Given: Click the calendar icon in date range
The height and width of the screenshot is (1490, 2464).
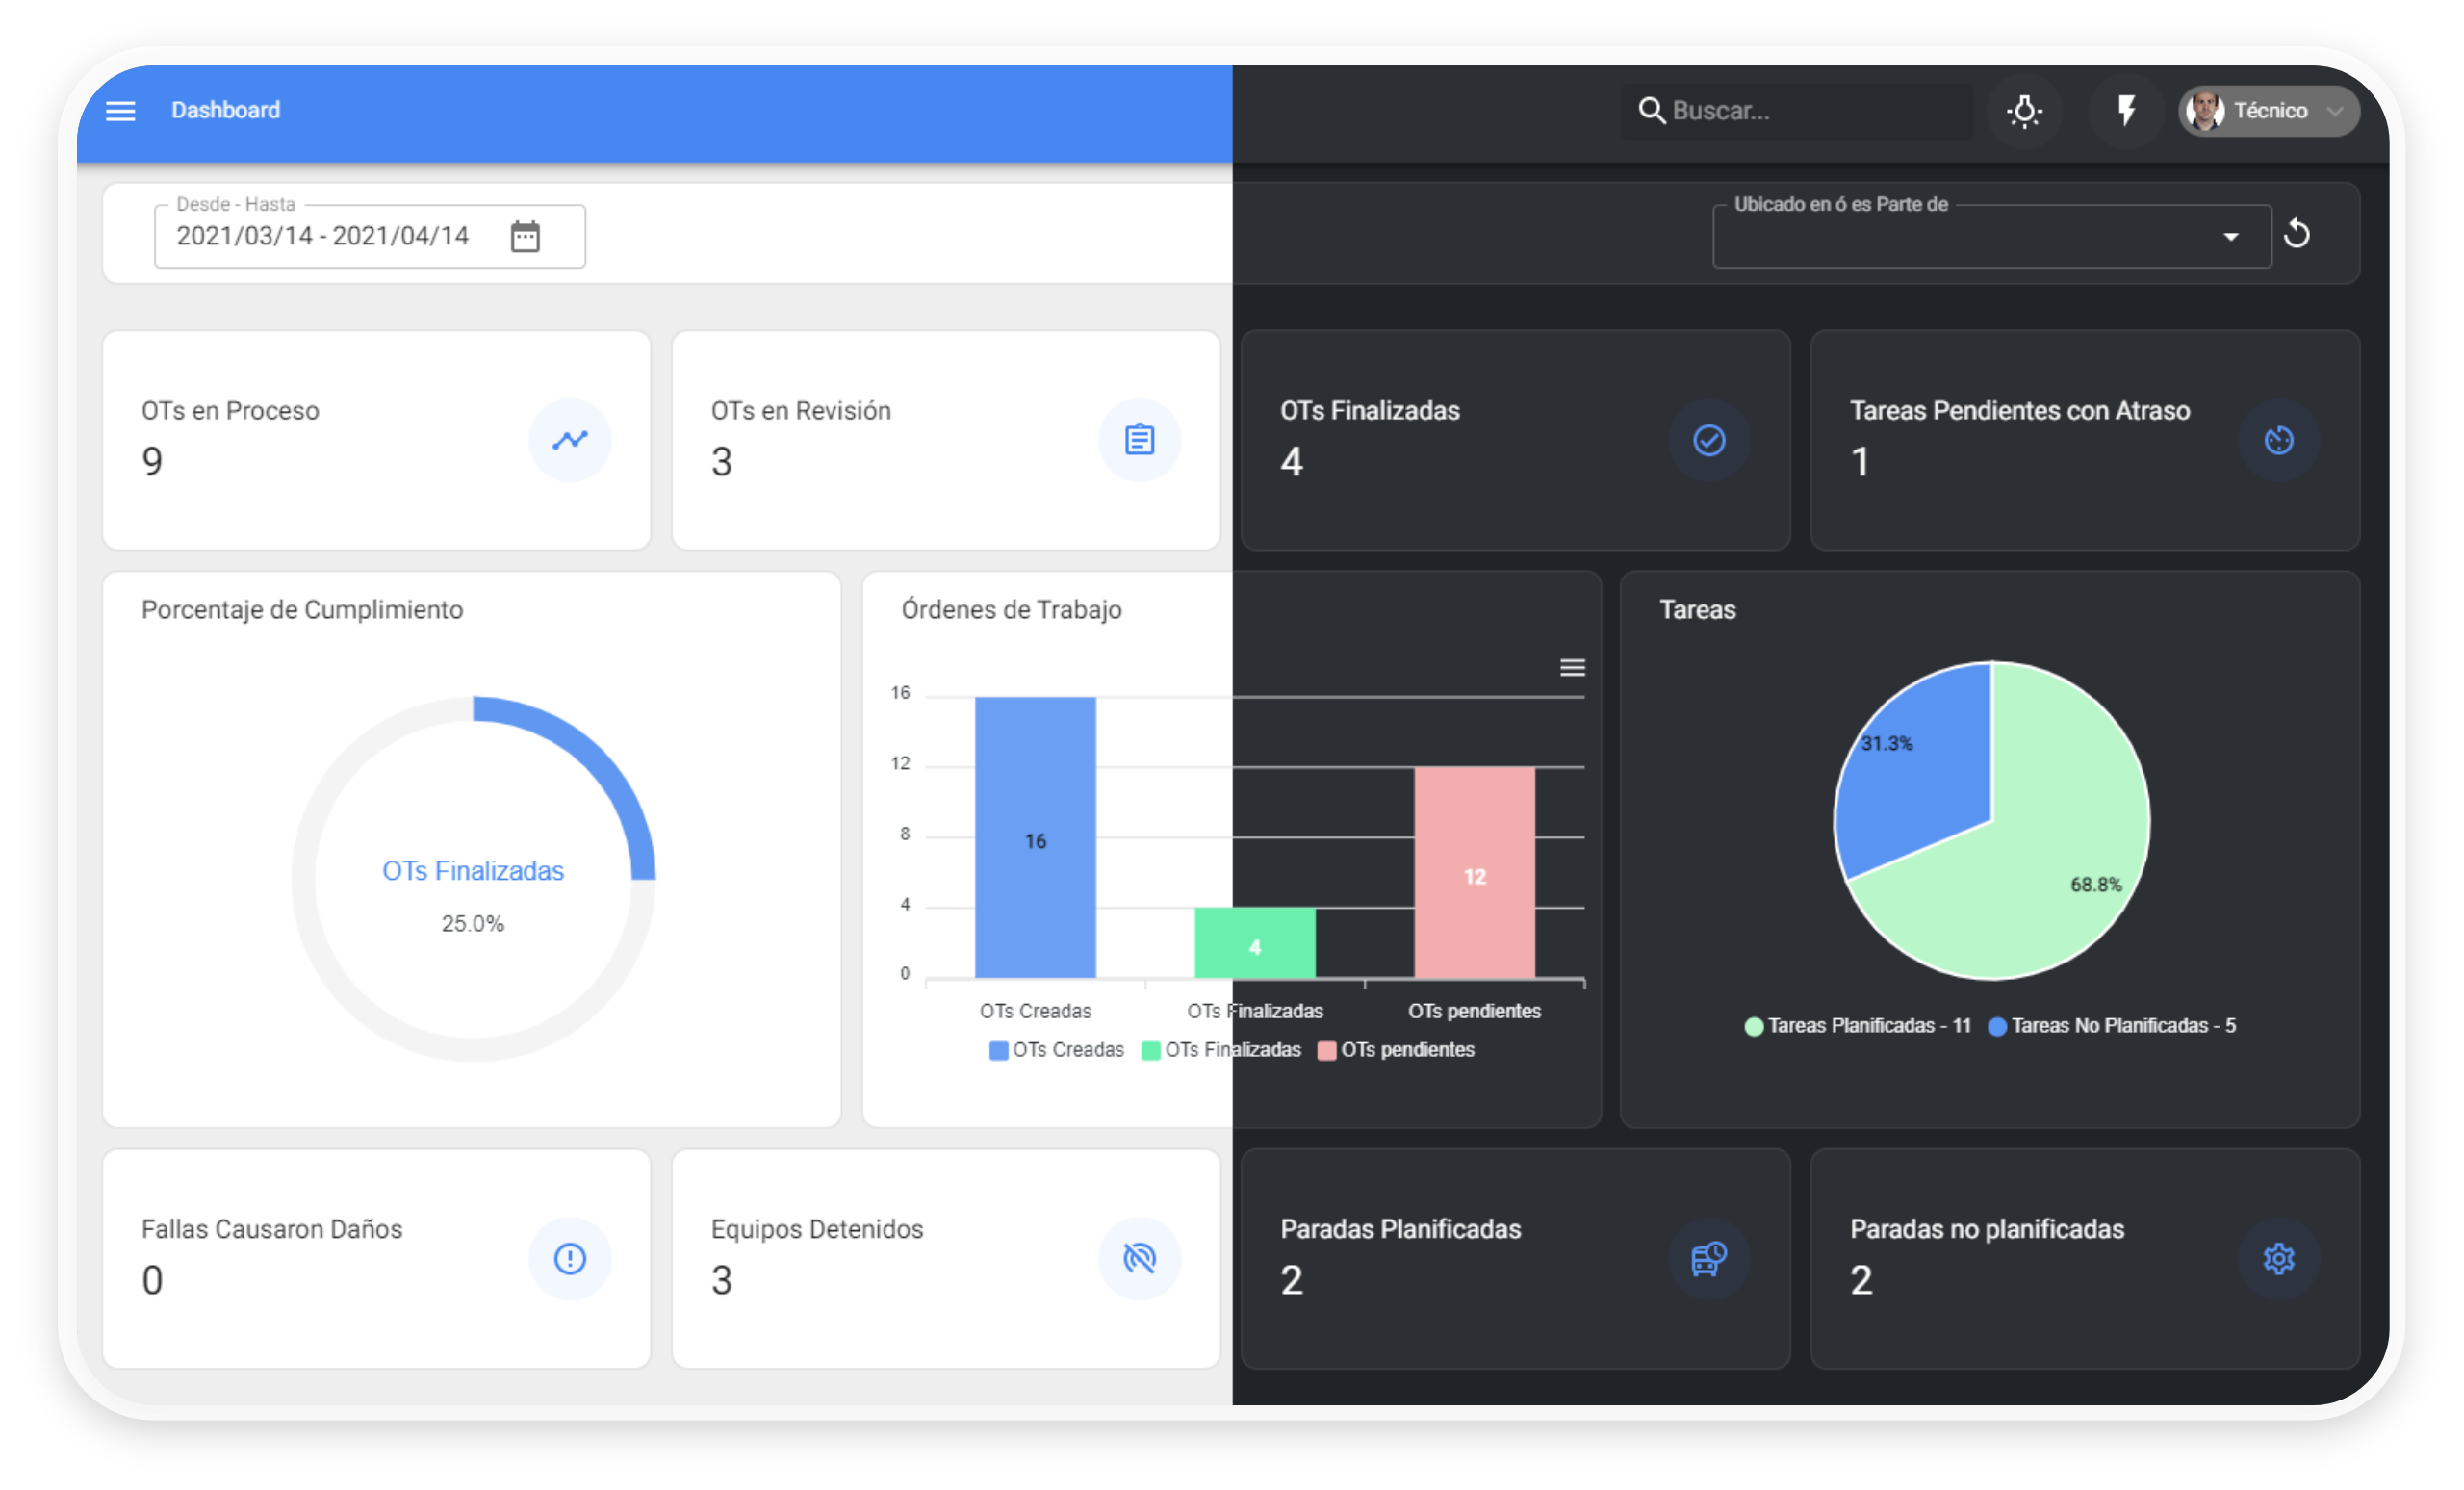Looking at the screenshot, I should 525,236.
